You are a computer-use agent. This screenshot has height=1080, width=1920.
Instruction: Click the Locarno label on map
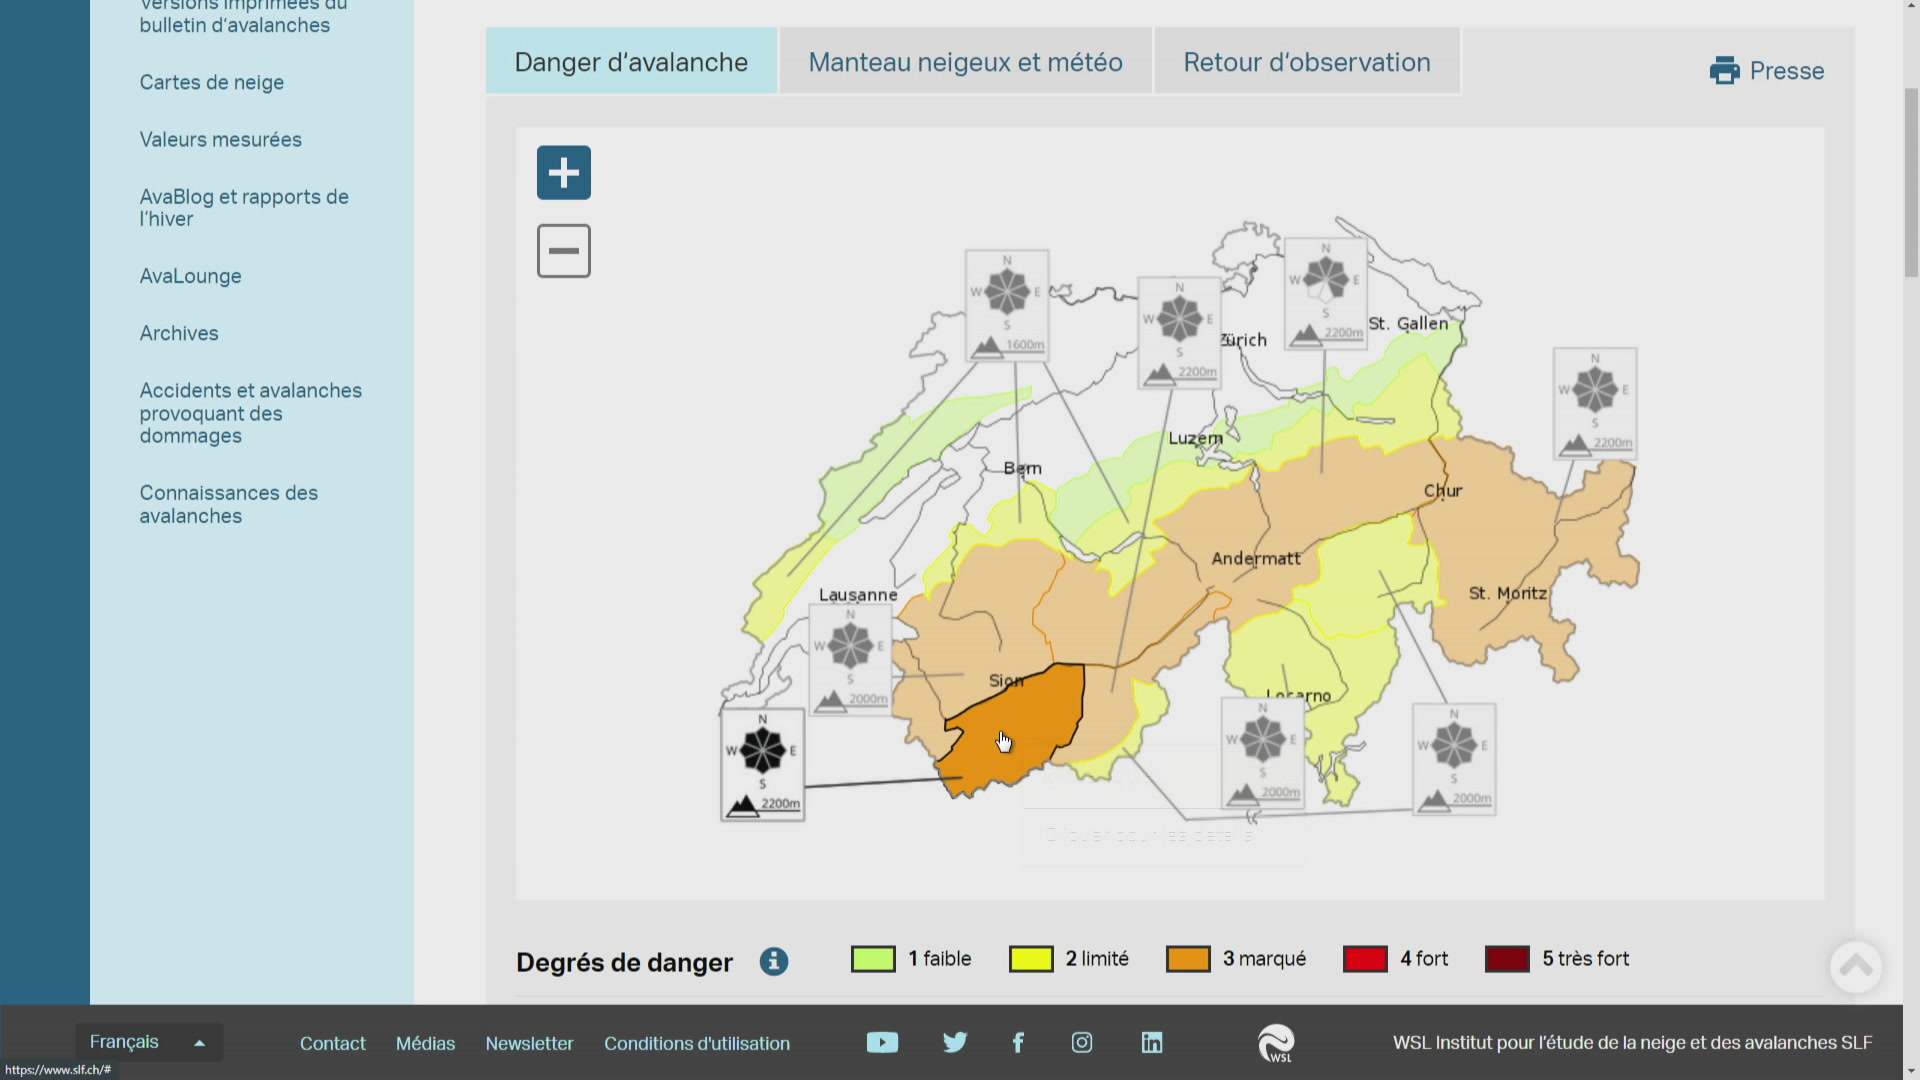point(1298,694)
